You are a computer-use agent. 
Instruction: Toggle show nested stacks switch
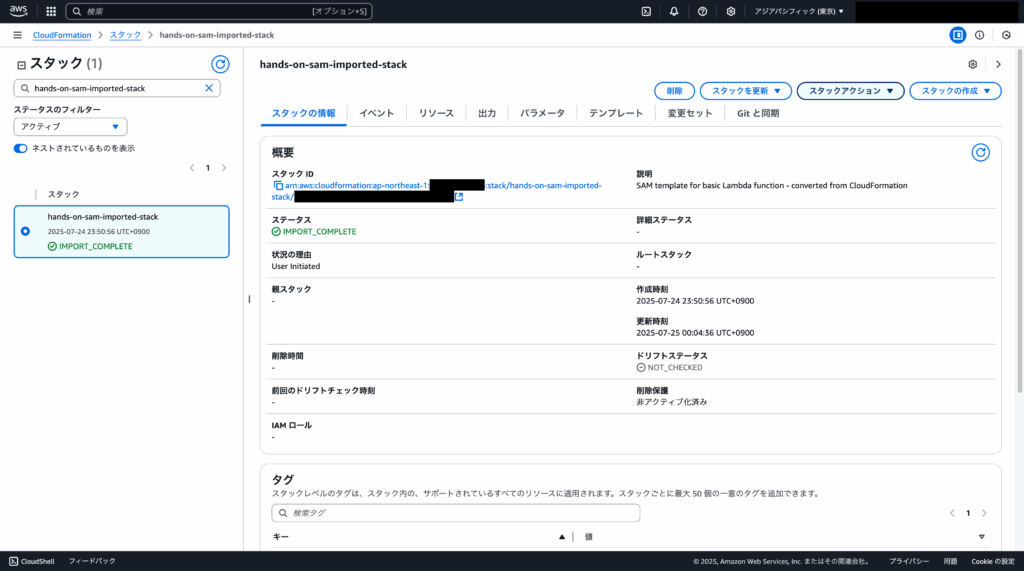[21, 148]
